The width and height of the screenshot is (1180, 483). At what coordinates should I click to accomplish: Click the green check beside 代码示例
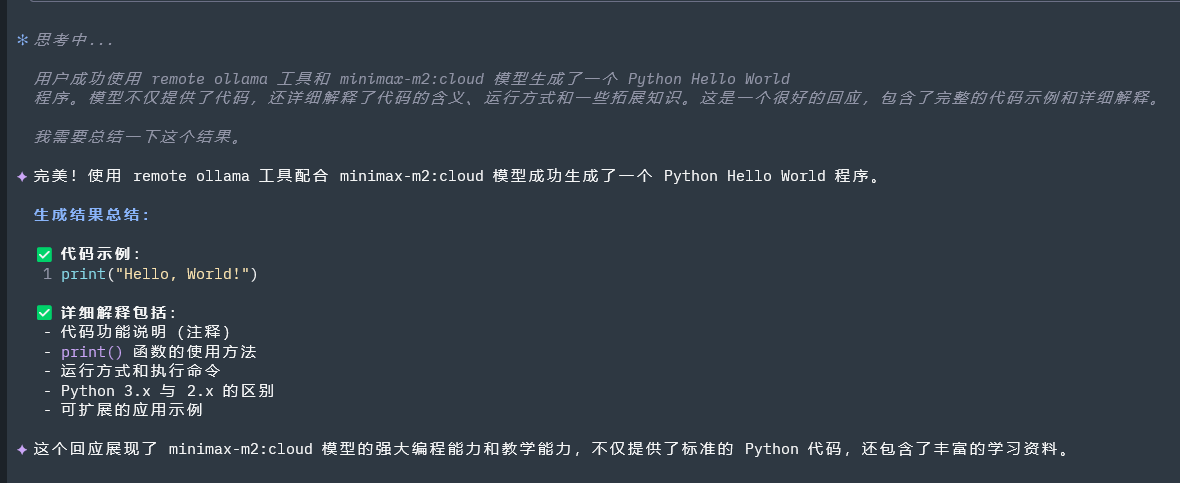pyautogui.click(x=44, y=255)
